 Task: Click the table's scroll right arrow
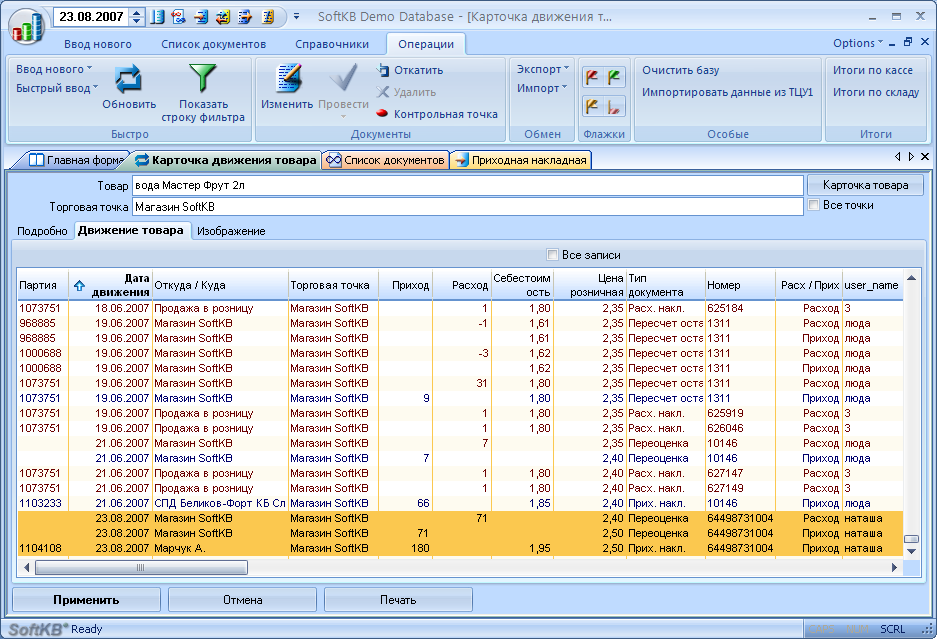pyautogui.click(x=895, y=567)
